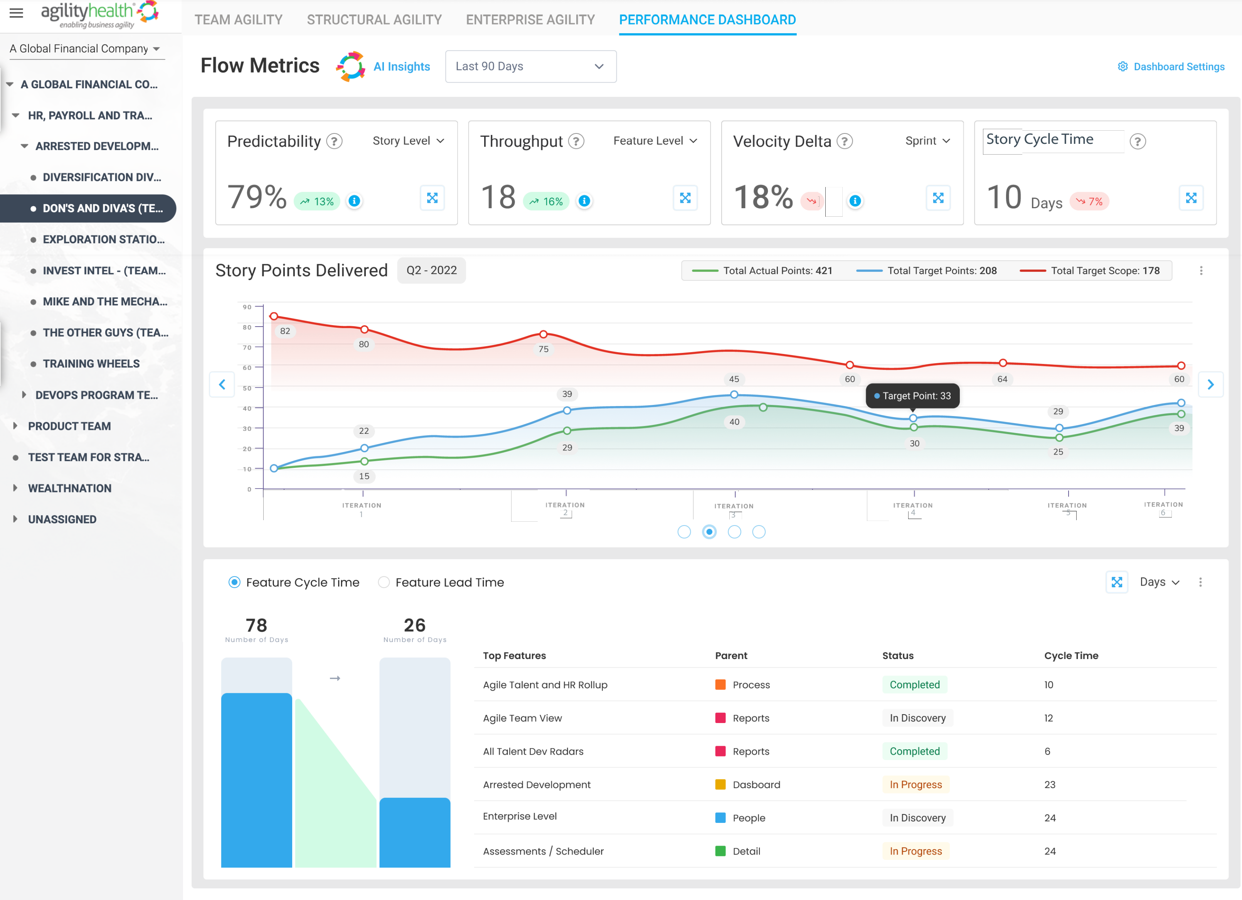Switch to the Enterprise Agility tab

(530, 19)
